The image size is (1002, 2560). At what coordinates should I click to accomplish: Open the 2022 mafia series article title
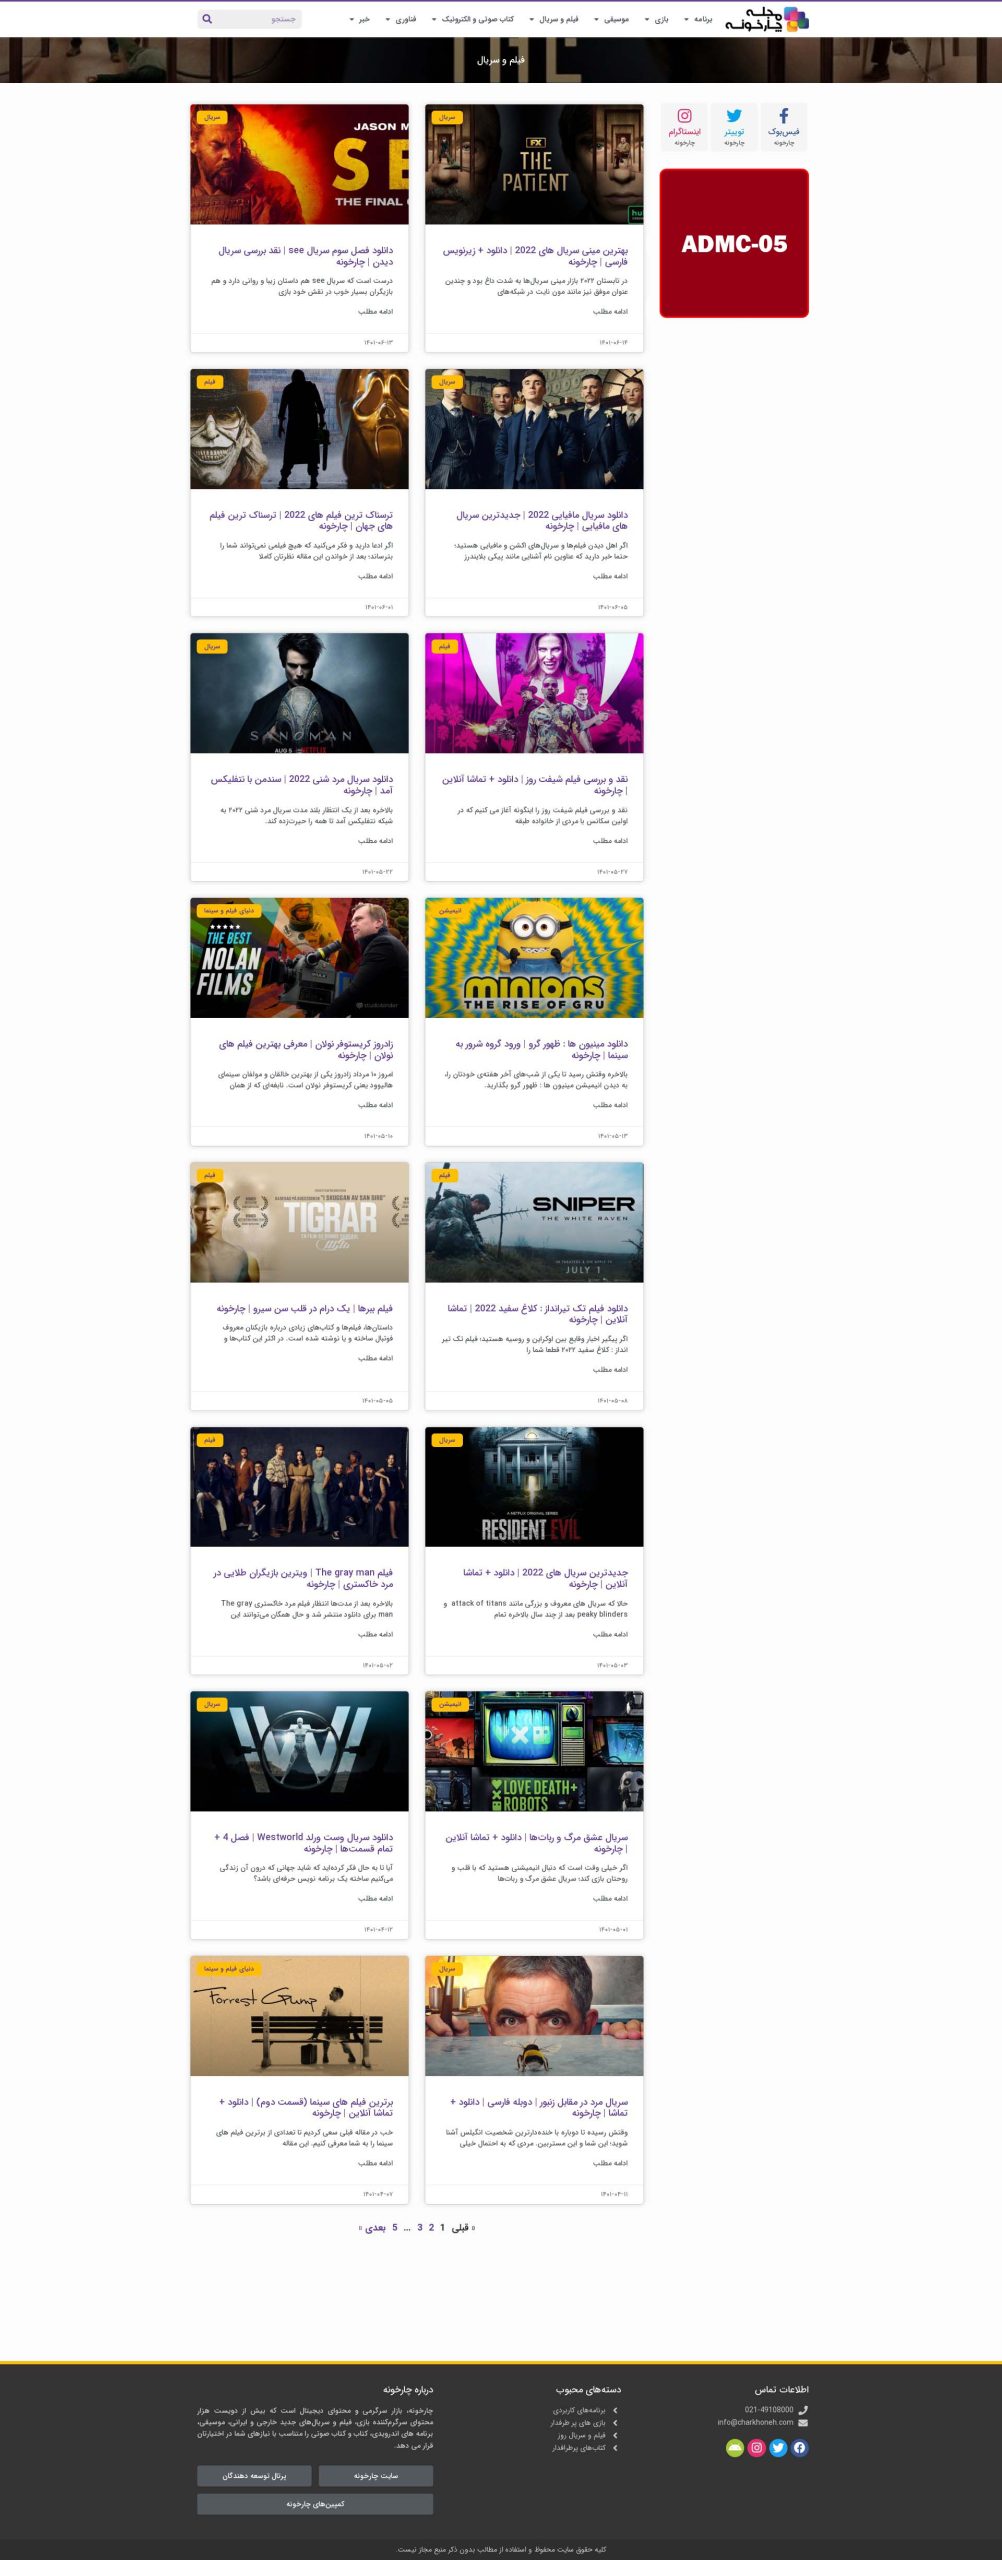(542, 520)
